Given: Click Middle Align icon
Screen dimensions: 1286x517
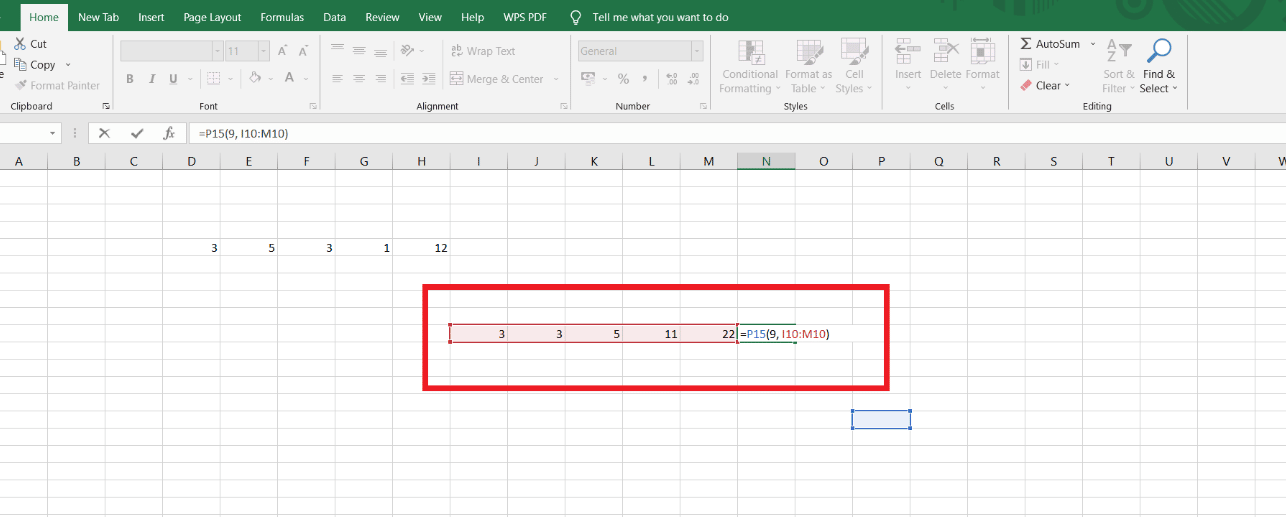Looking at the screenshot, I should click(359, 49).
